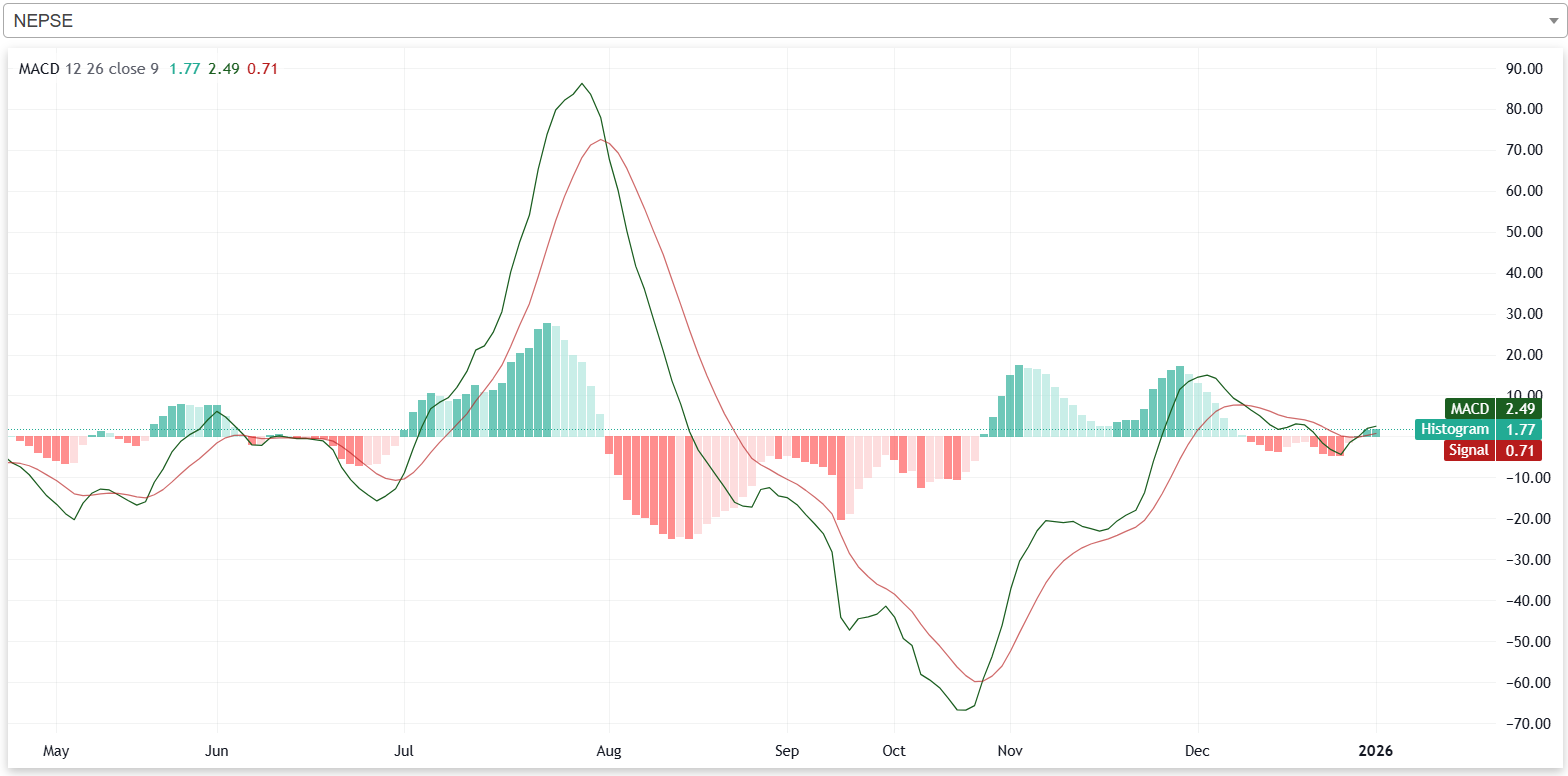Click the green 2.49 MACD value in legend

tap(223, 69)
